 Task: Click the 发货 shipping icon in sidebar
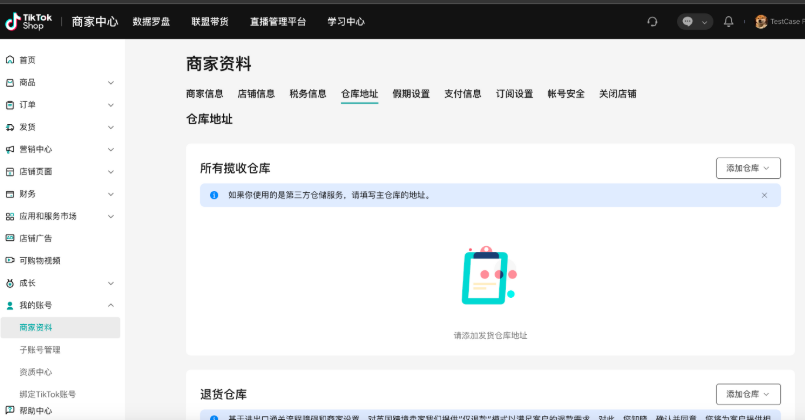pos(10,127)
